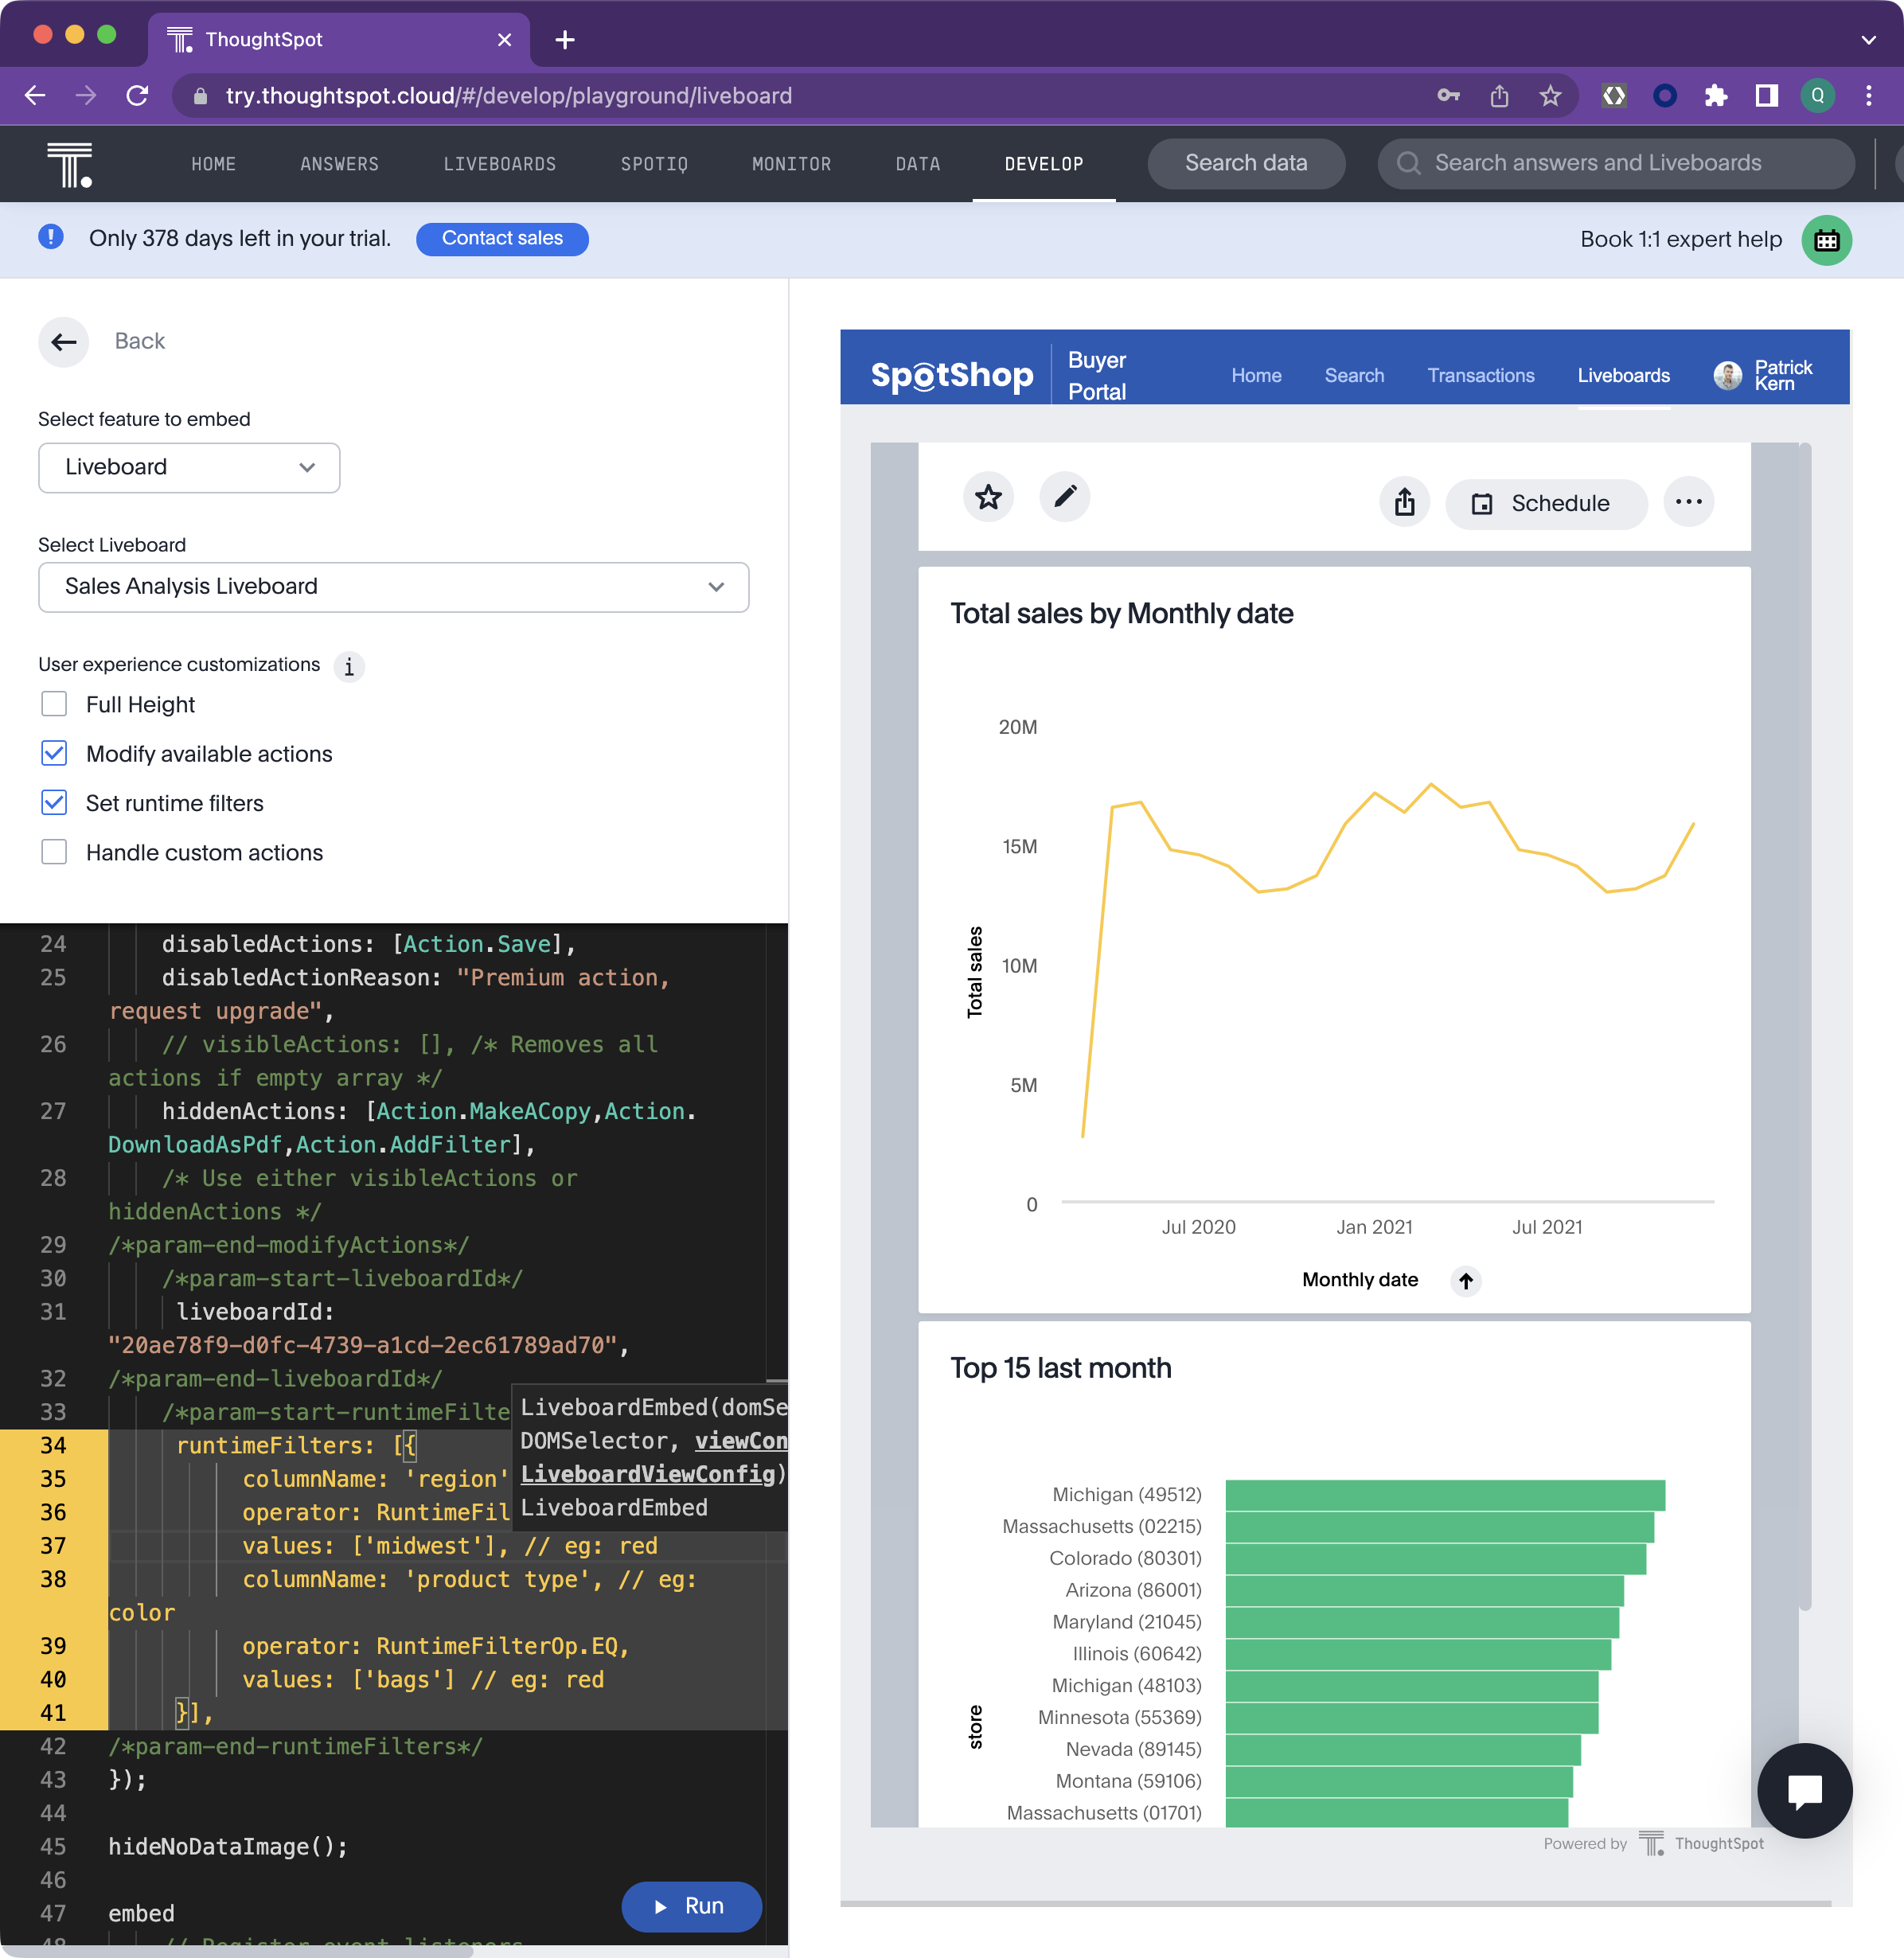
Task: Open the Extensions puzzle icon
Action: point(1716,95)
